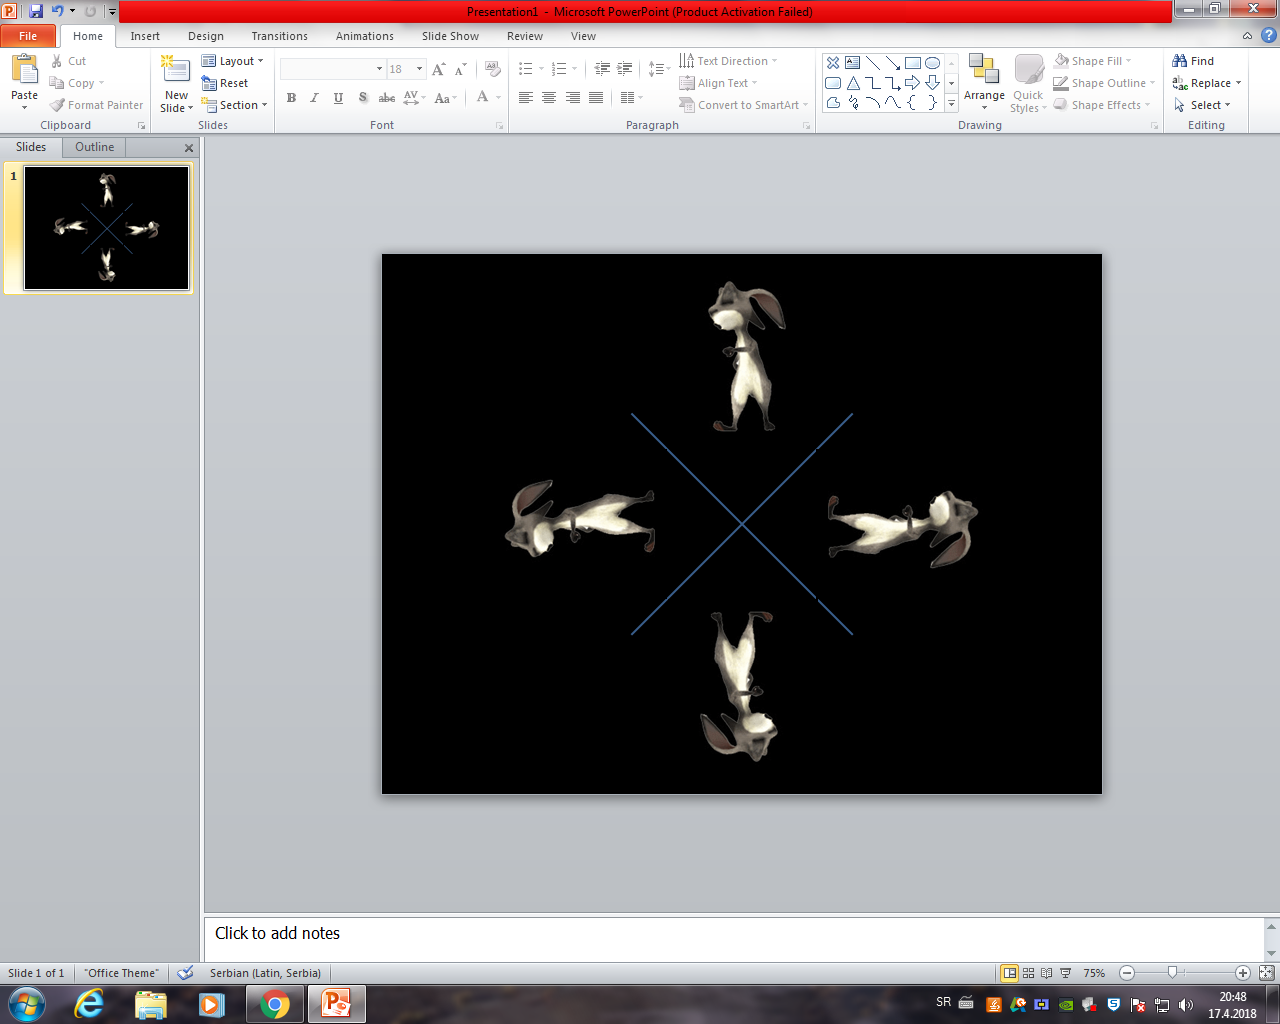Open the font size dropdown showing 18
1280x1024 pixels.
point(420,69)
